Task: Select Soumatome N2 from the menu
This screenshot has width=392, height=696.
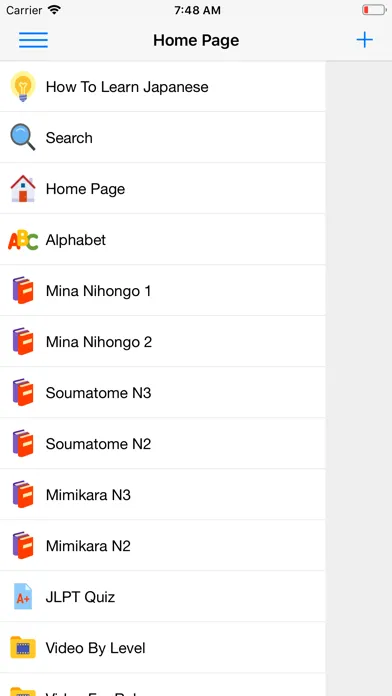Action: (162, 444)
